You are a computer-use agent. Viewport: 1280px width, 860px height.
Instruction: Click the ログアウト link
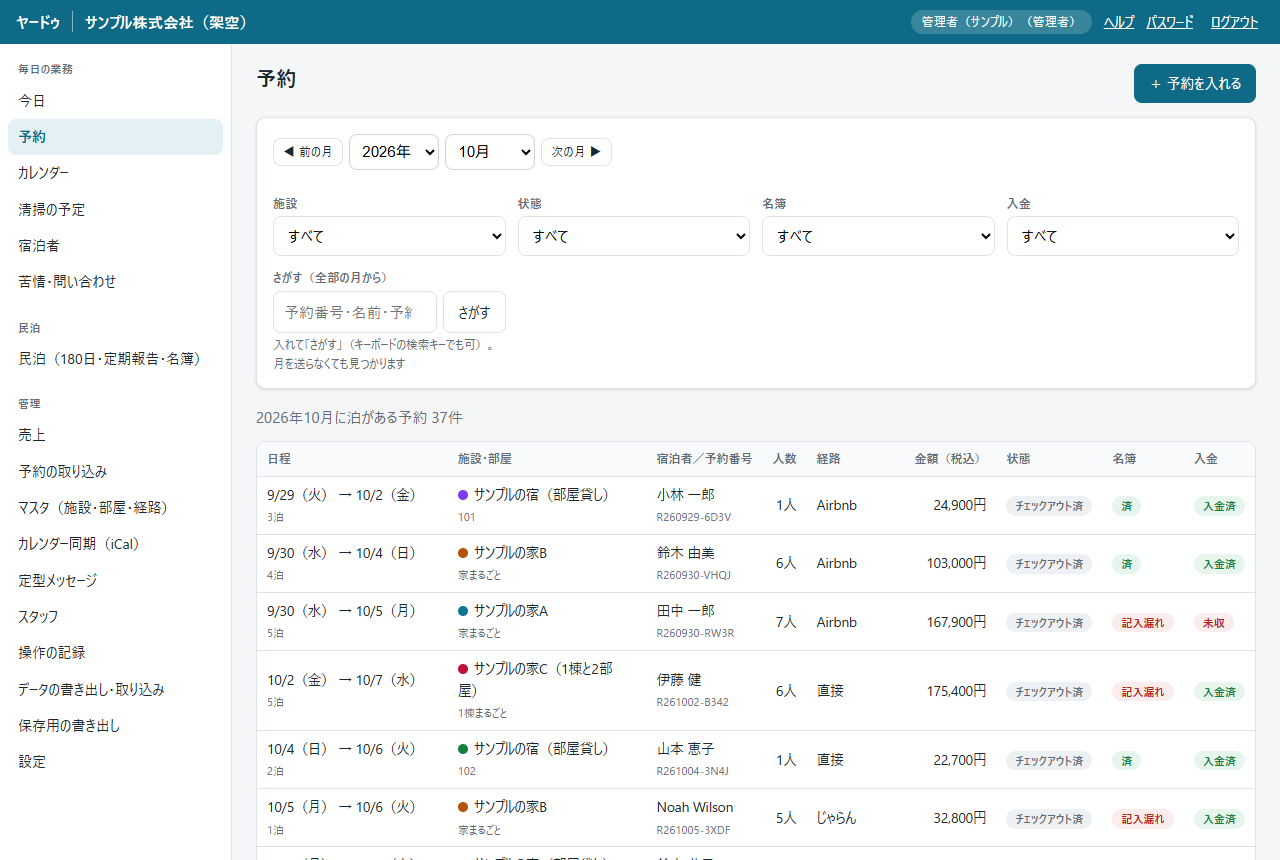1234,22
